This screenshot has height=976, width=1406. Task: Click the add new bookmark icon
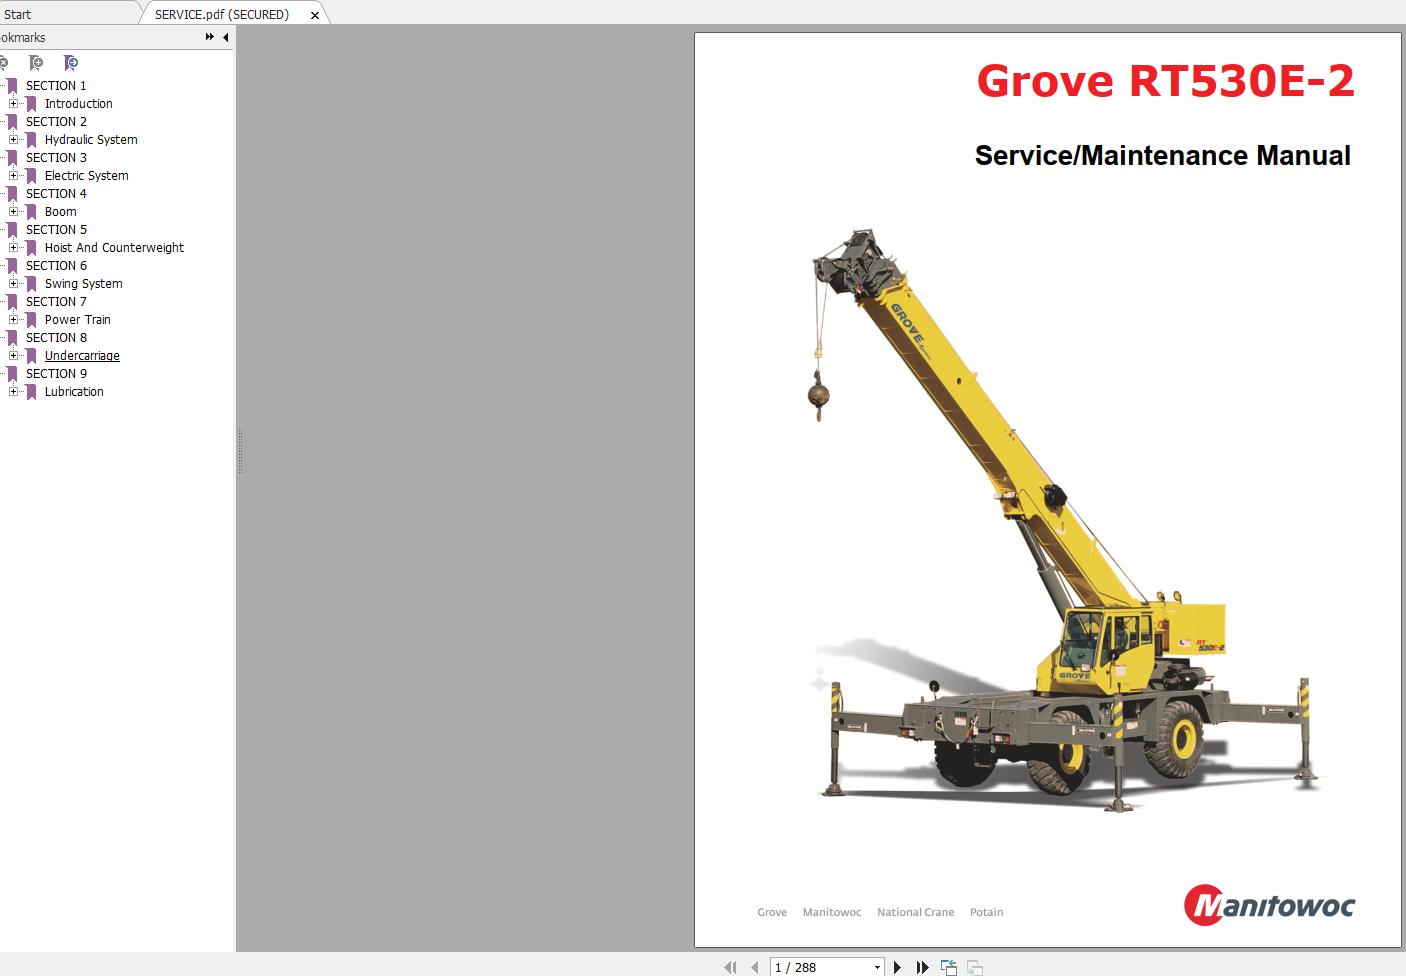click(37, 63)
